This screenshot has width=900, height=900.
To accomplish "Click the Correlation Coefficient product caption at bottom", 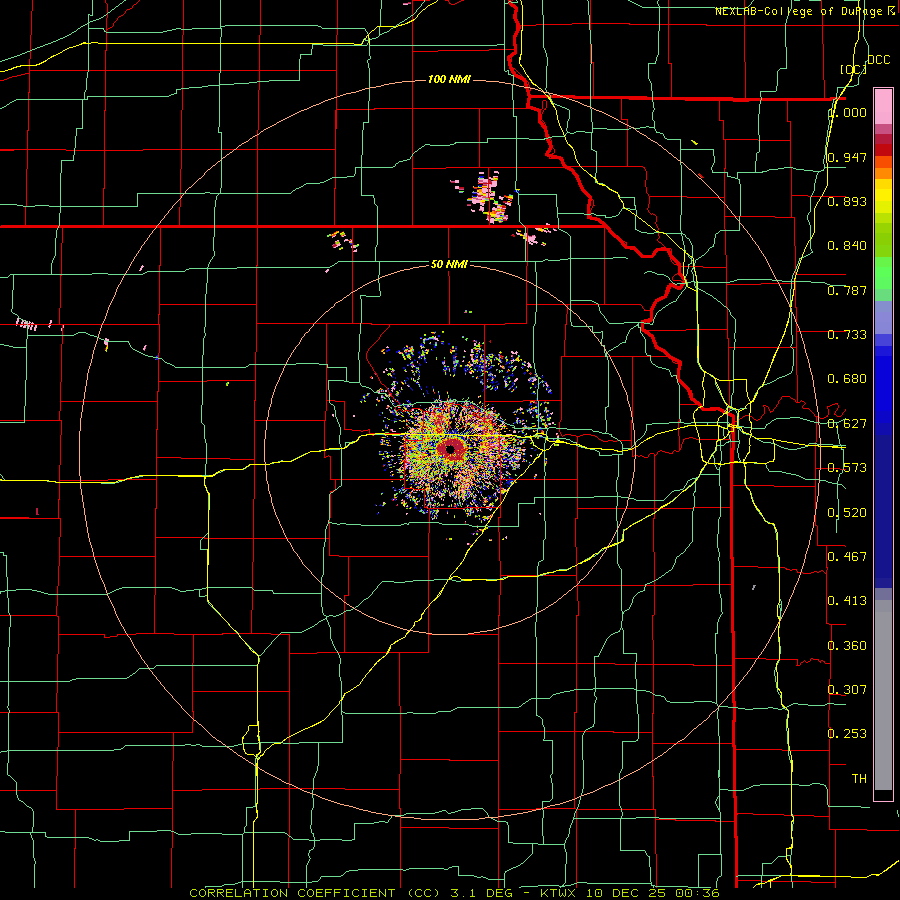I will point(454,893).
